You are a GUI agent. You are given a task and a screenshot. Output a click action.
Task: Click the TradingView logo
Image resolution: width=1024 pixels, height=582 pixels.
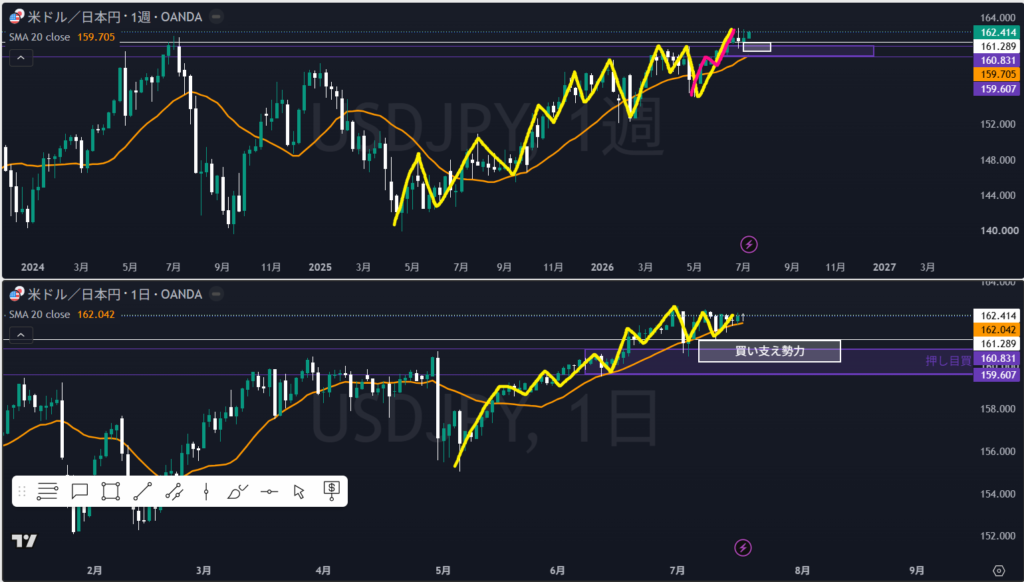pos(24,541)
